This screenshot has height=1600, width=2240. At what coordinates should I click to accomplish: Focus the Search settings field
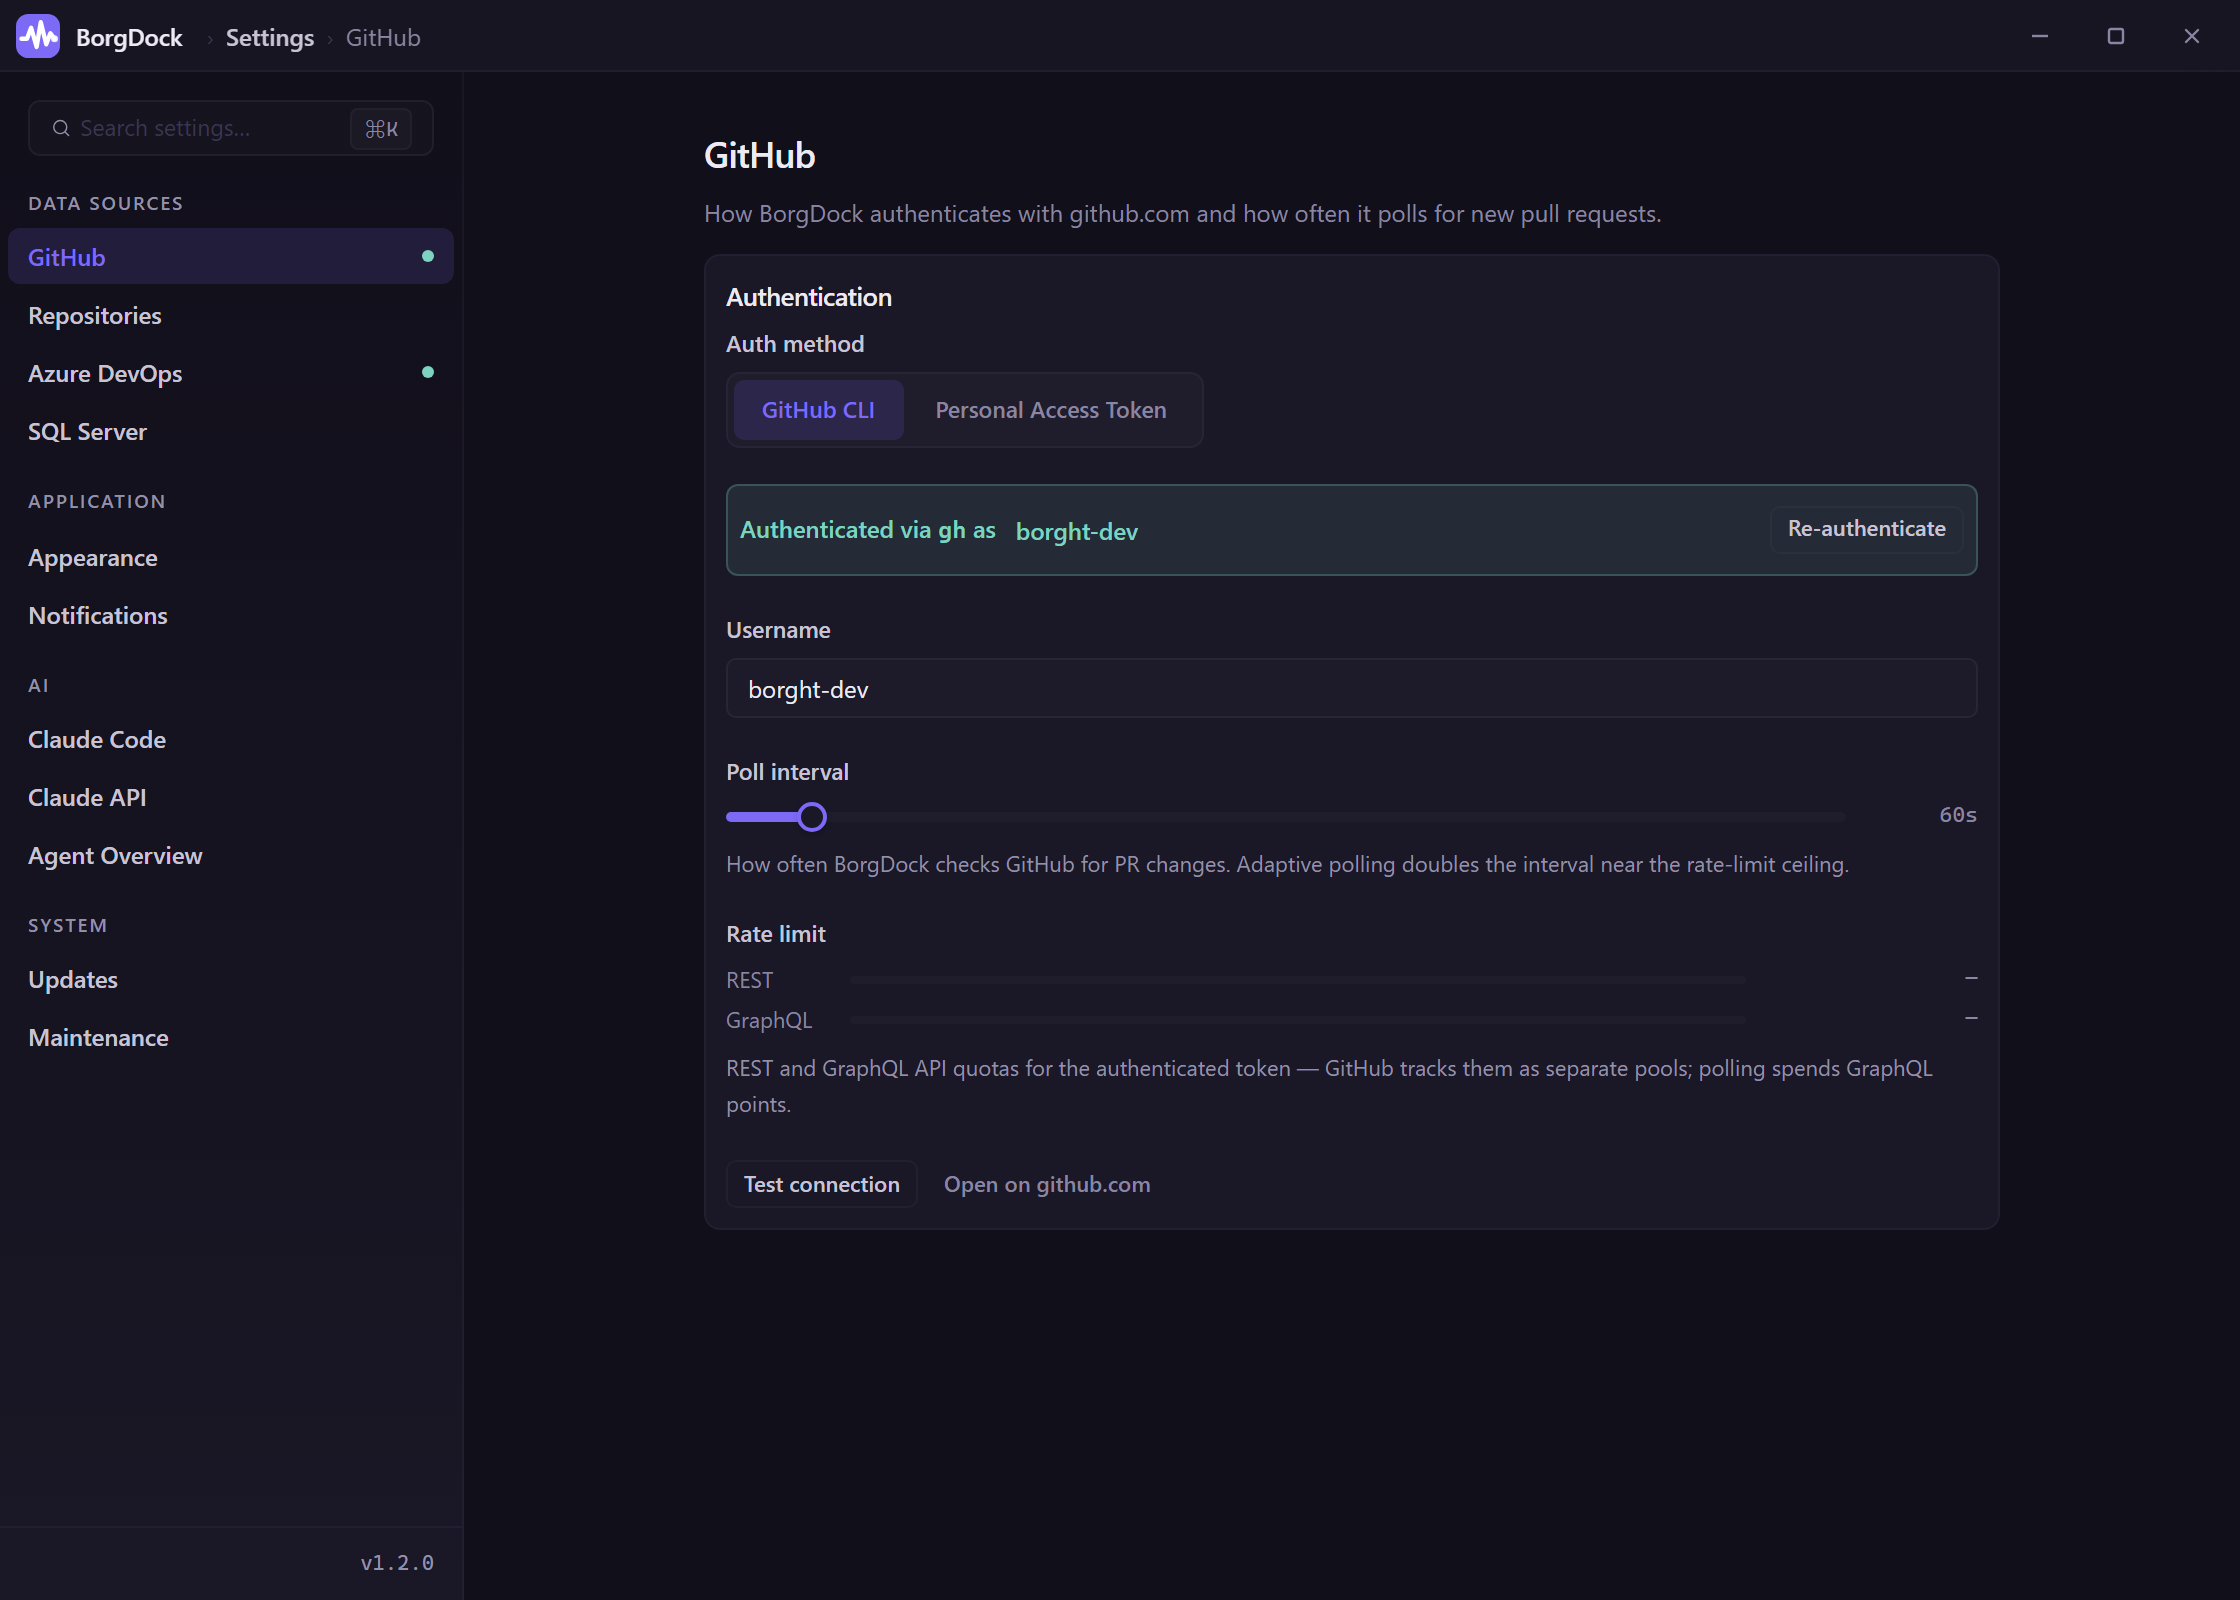(231, 128)
